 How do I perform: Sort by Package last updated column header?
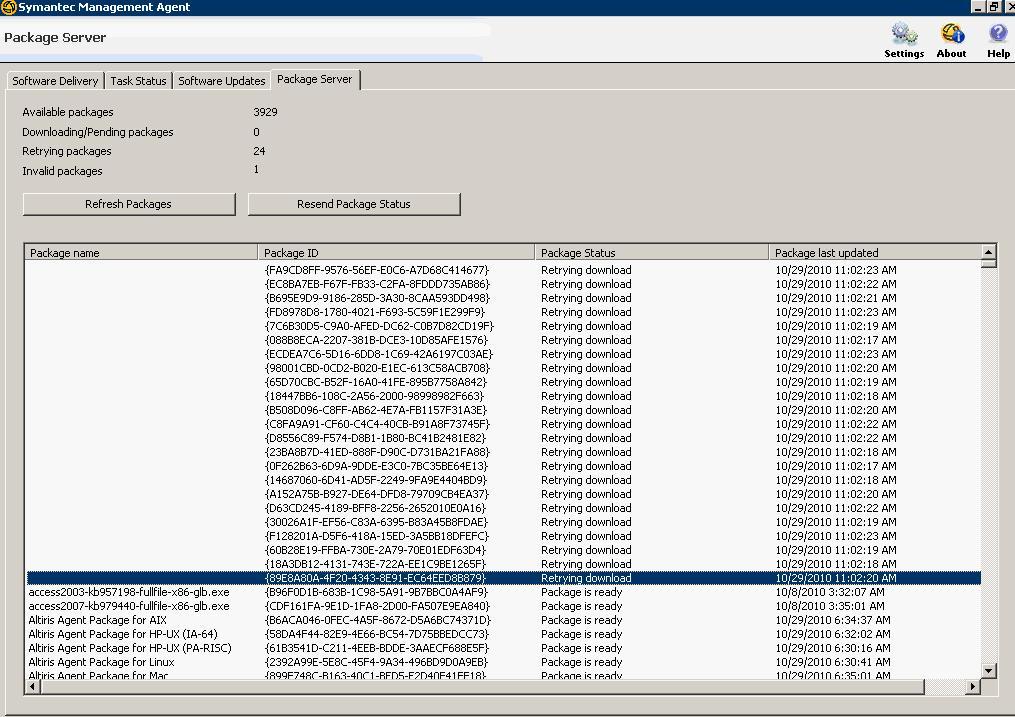(875, 253)
